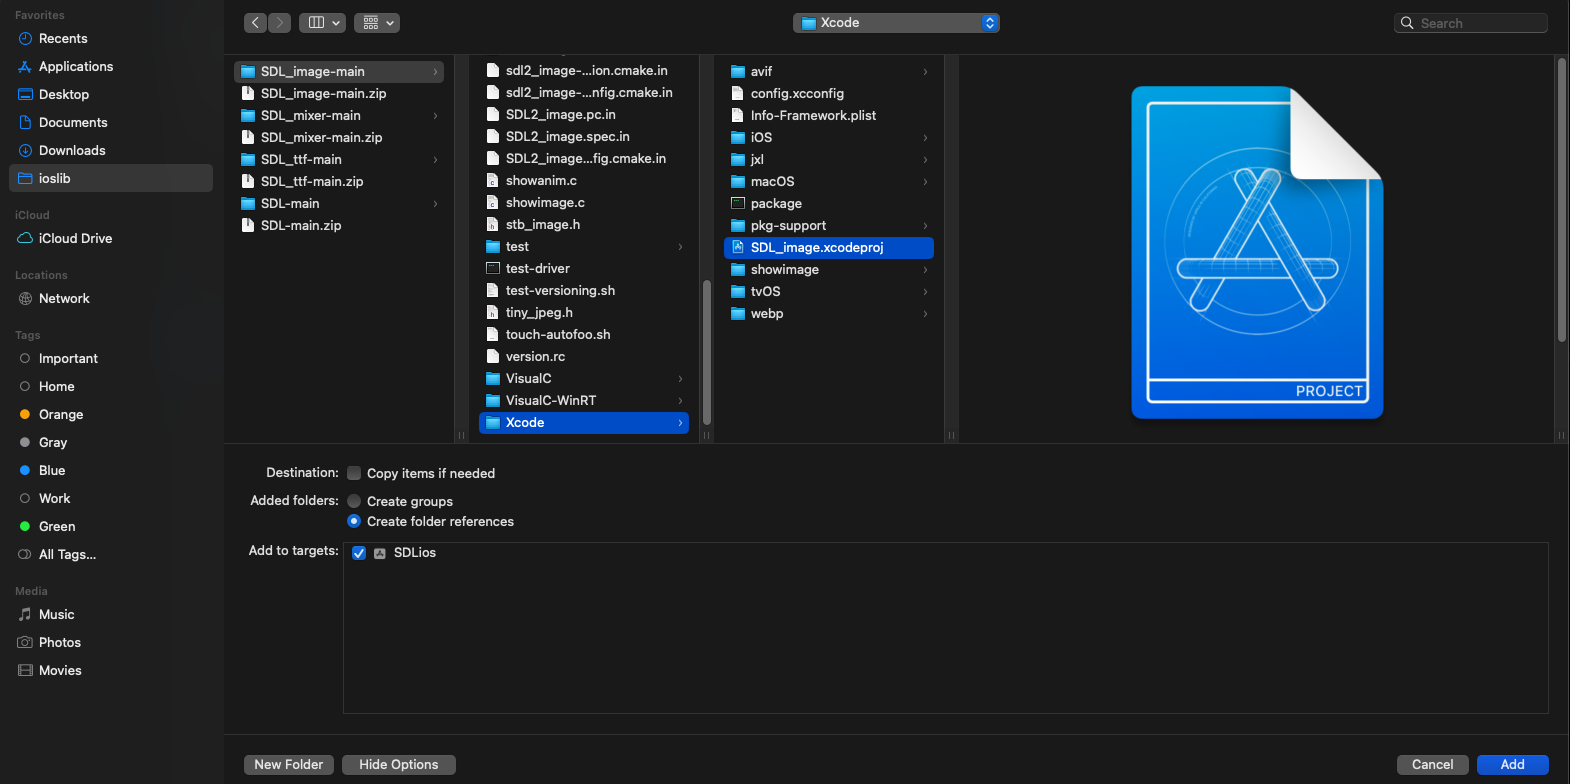
Task: Select the tiny_jpeg.h file
Action: click(584, 312)
